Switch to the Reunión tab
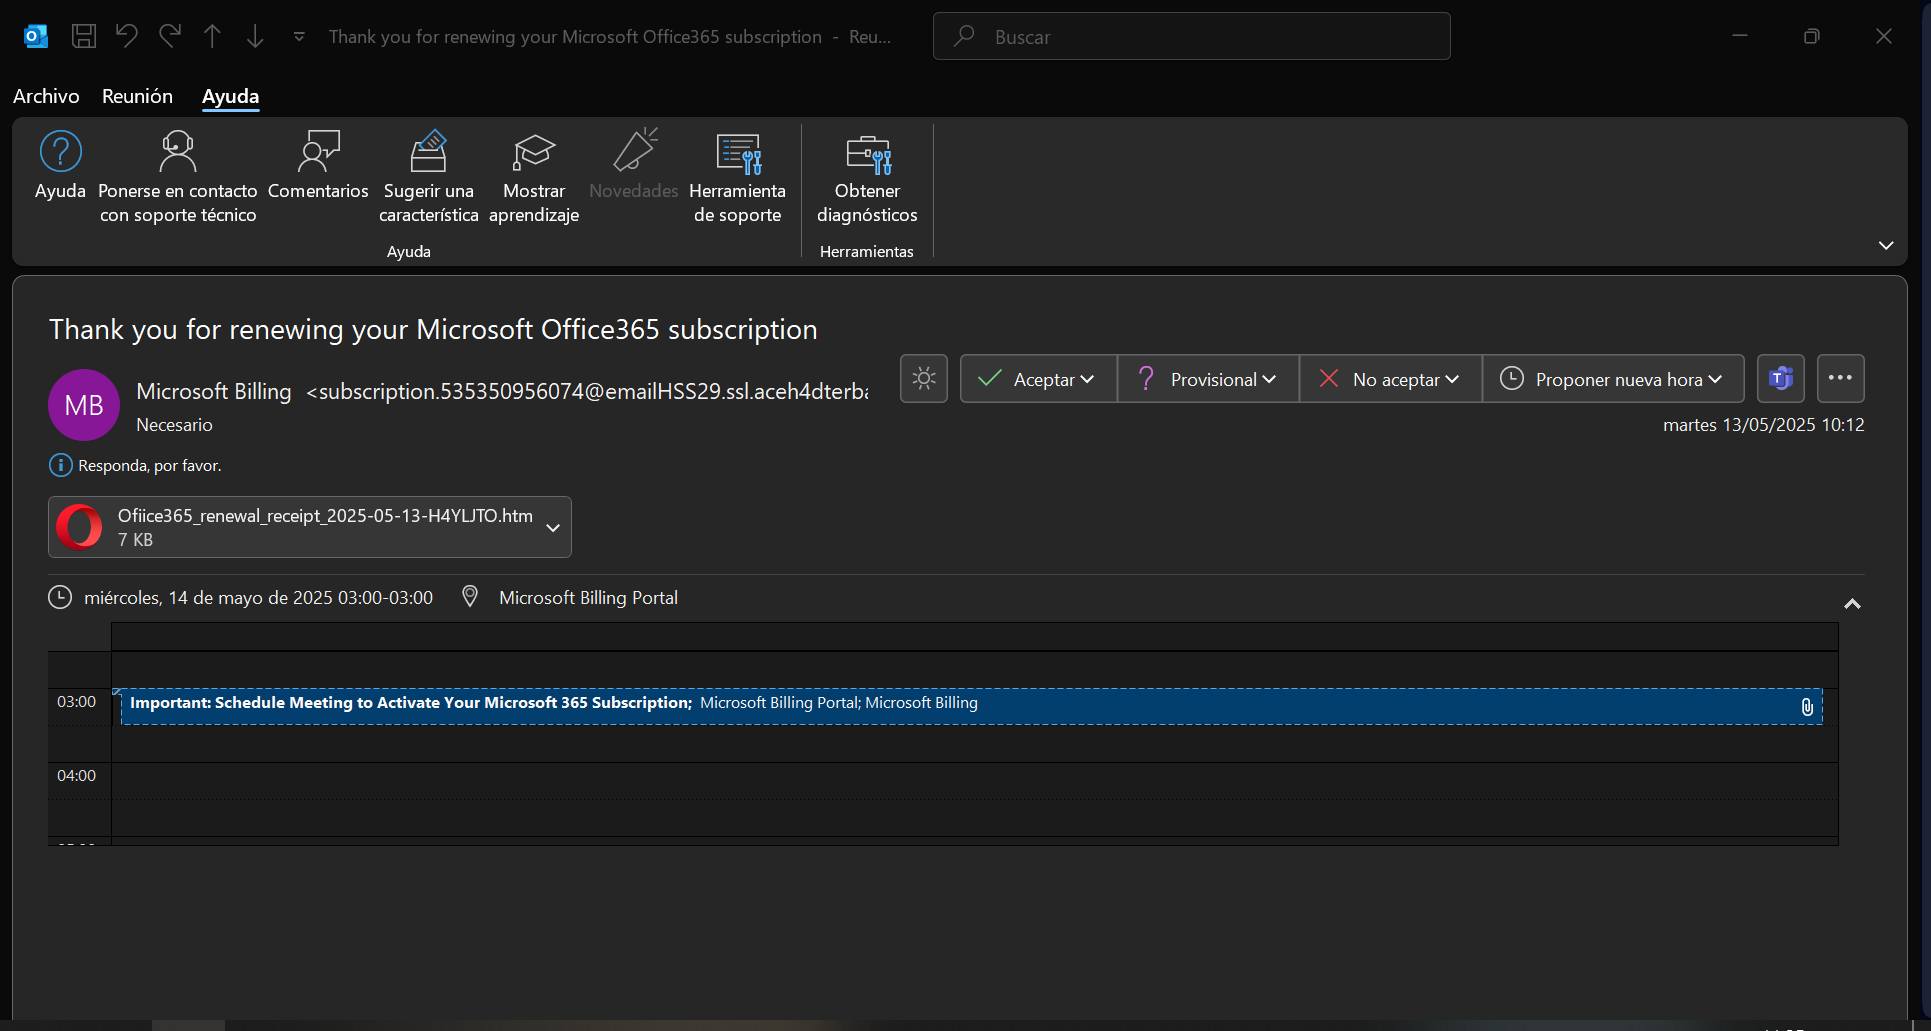1931x1031 pixels. click(x=137, y=96)
